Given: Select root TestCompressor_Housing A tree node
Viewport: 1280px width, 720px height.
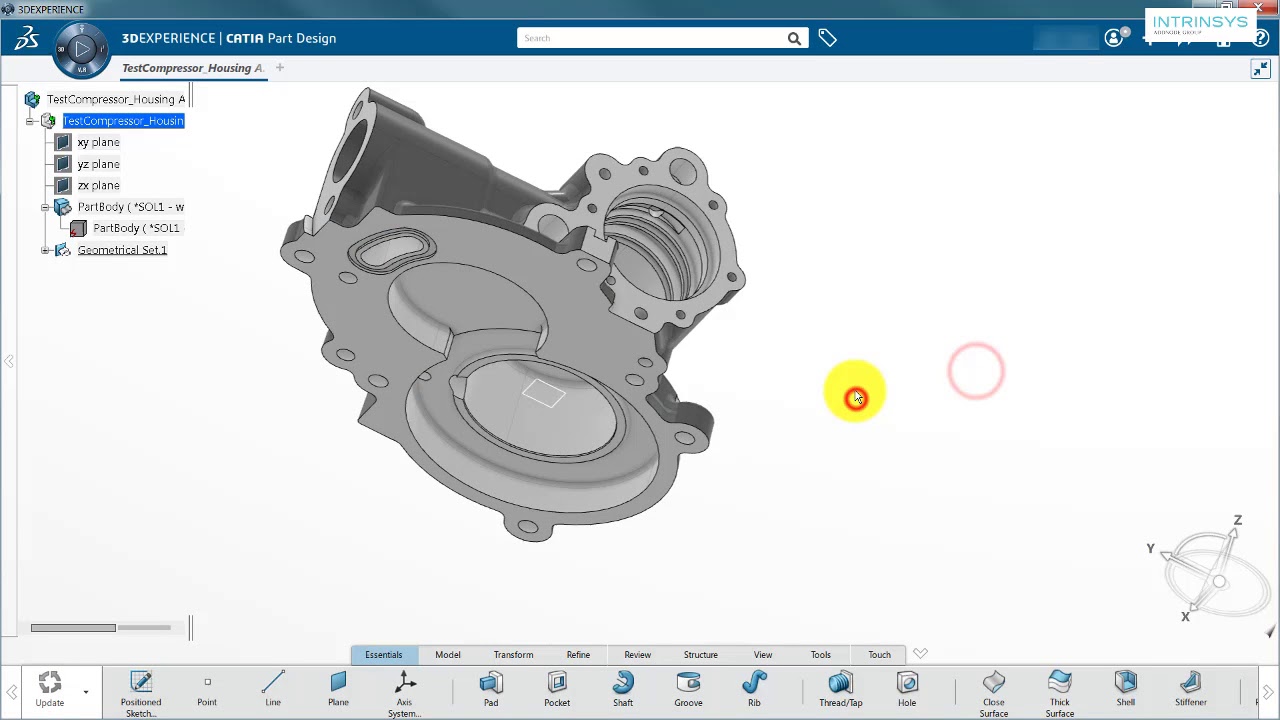Looking at the screenshot, I should click(116, 99).
